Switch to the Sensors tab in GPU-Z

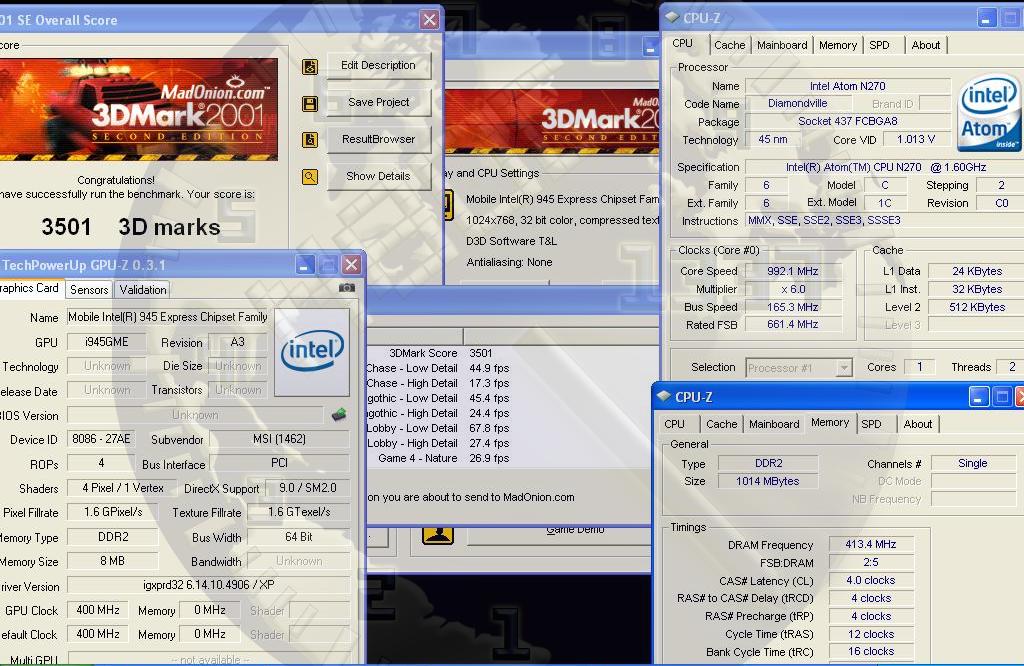(x=89, y=290)
